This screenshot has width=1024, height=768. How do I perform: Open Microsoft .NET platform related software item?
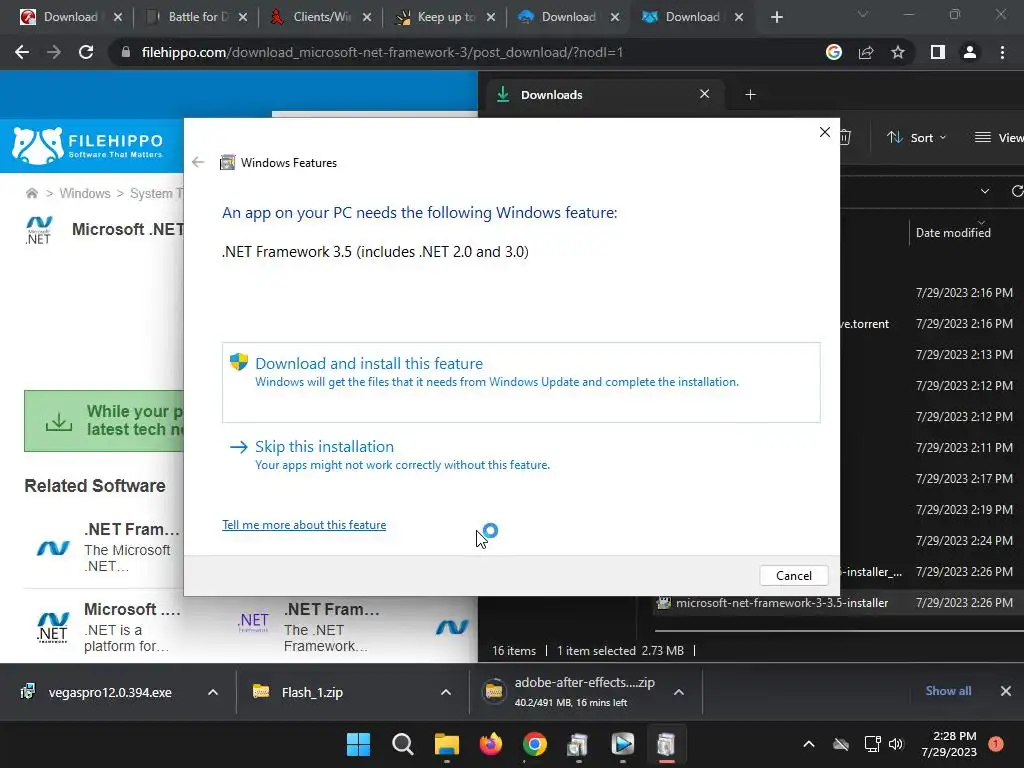click(104, 627)
